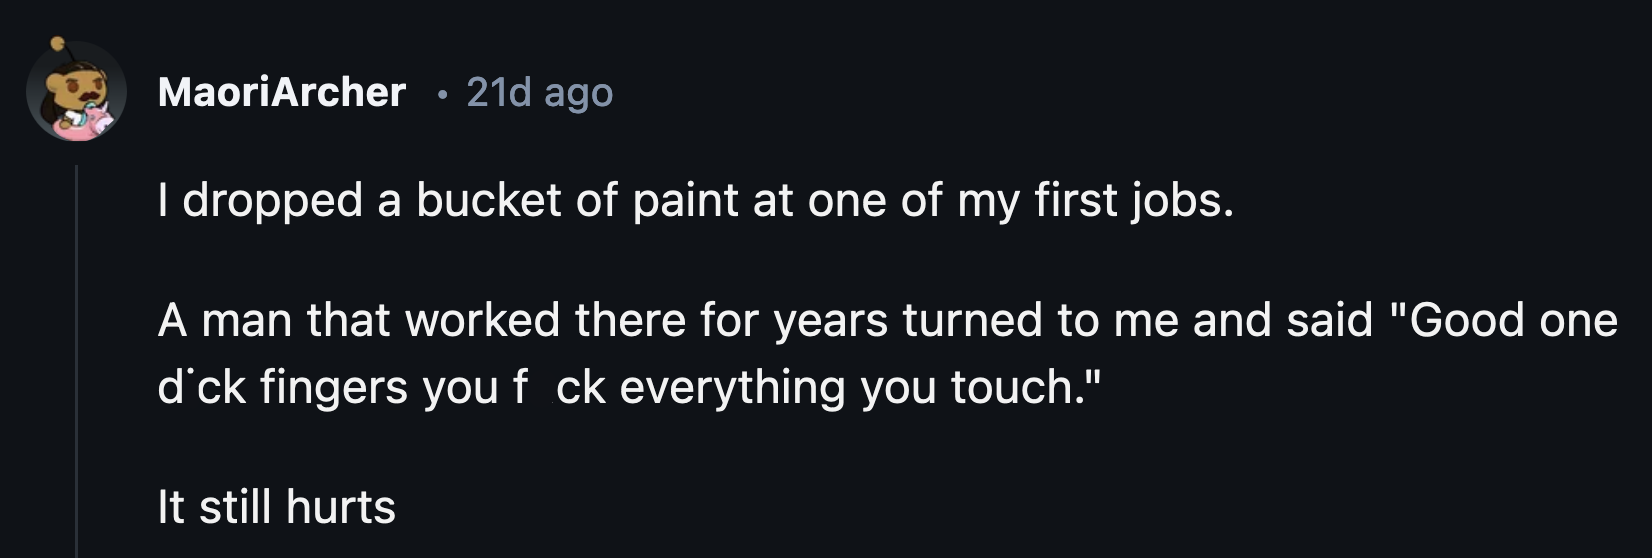Click the dot separator before the timestamp
This screenshot has height=558, width=1652.
pyautogui.click(x=441, y=93)
